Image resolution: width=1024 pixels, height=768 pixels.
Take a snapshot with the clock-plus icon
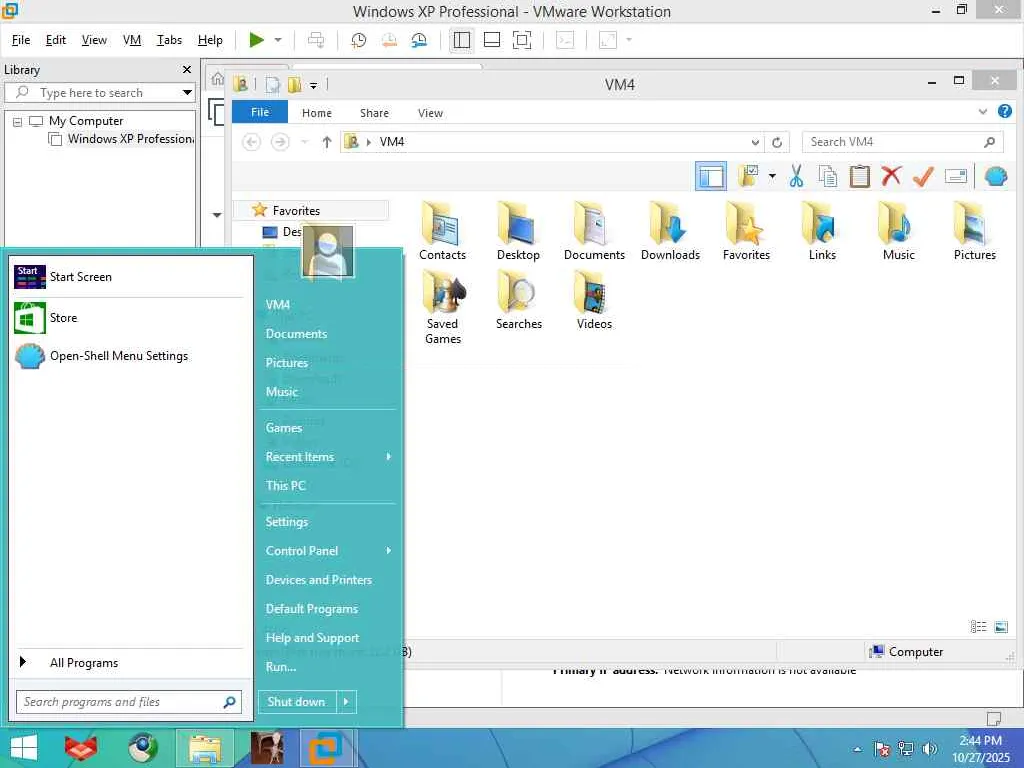(x=359, y=40)
